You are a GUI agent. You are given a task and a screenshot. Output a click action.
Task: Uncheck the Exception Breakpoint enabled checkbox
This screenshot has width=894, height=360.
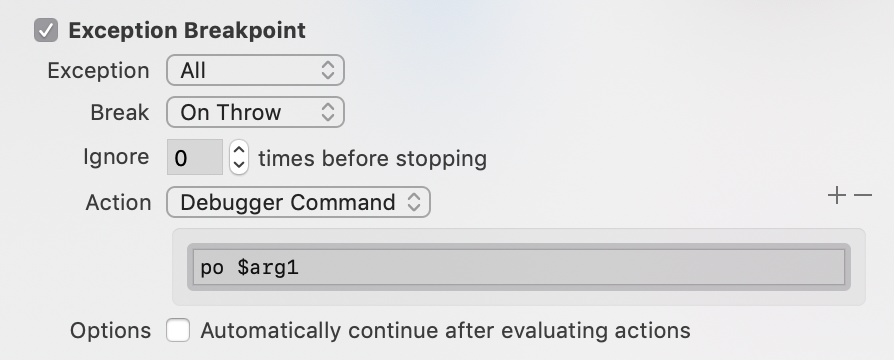(x=46, y=30)
